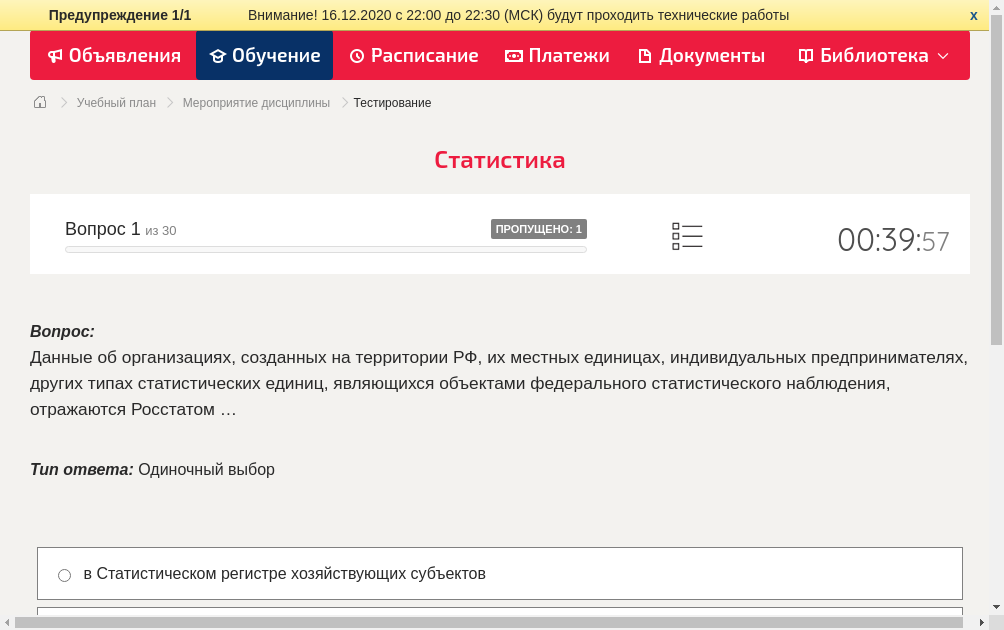Click the question progress bar
The image size is (1004, 630).
325,249
